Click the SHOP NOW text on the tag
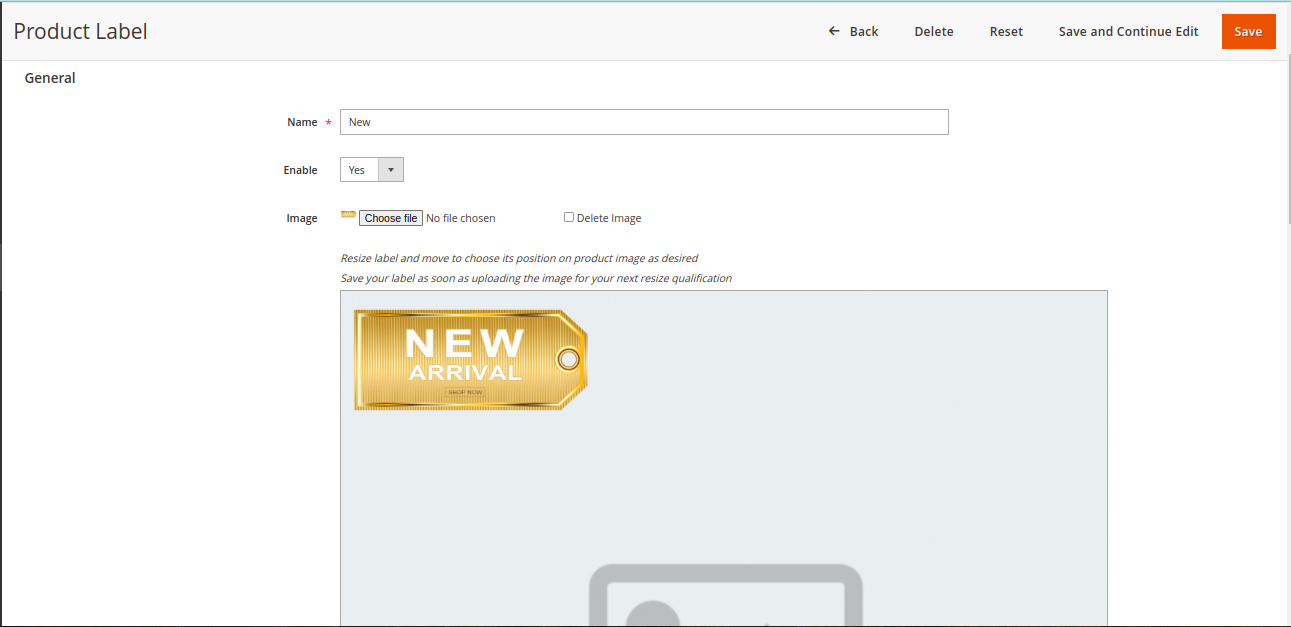The image size is (1291, 627). point(465,392)
